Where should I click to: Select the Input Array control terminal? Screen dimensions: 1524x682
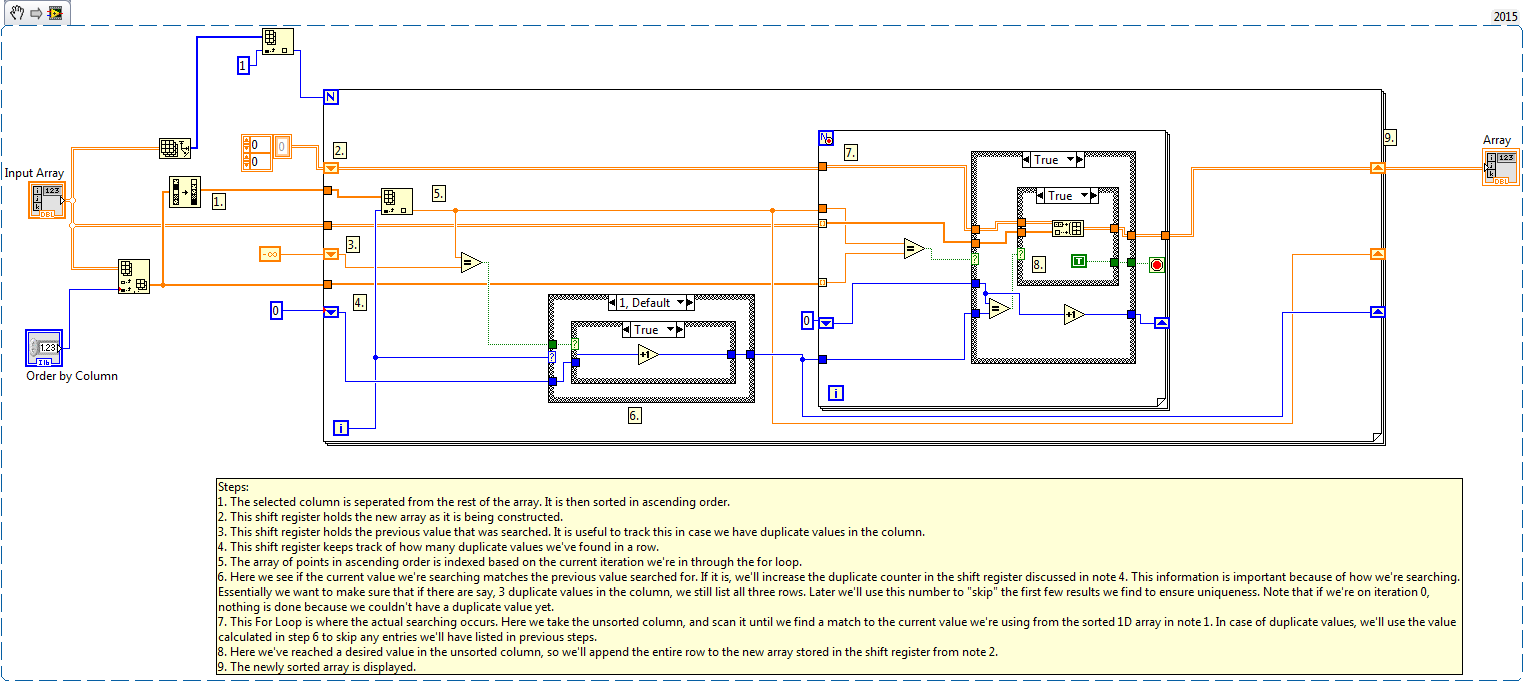click(47, 201)
